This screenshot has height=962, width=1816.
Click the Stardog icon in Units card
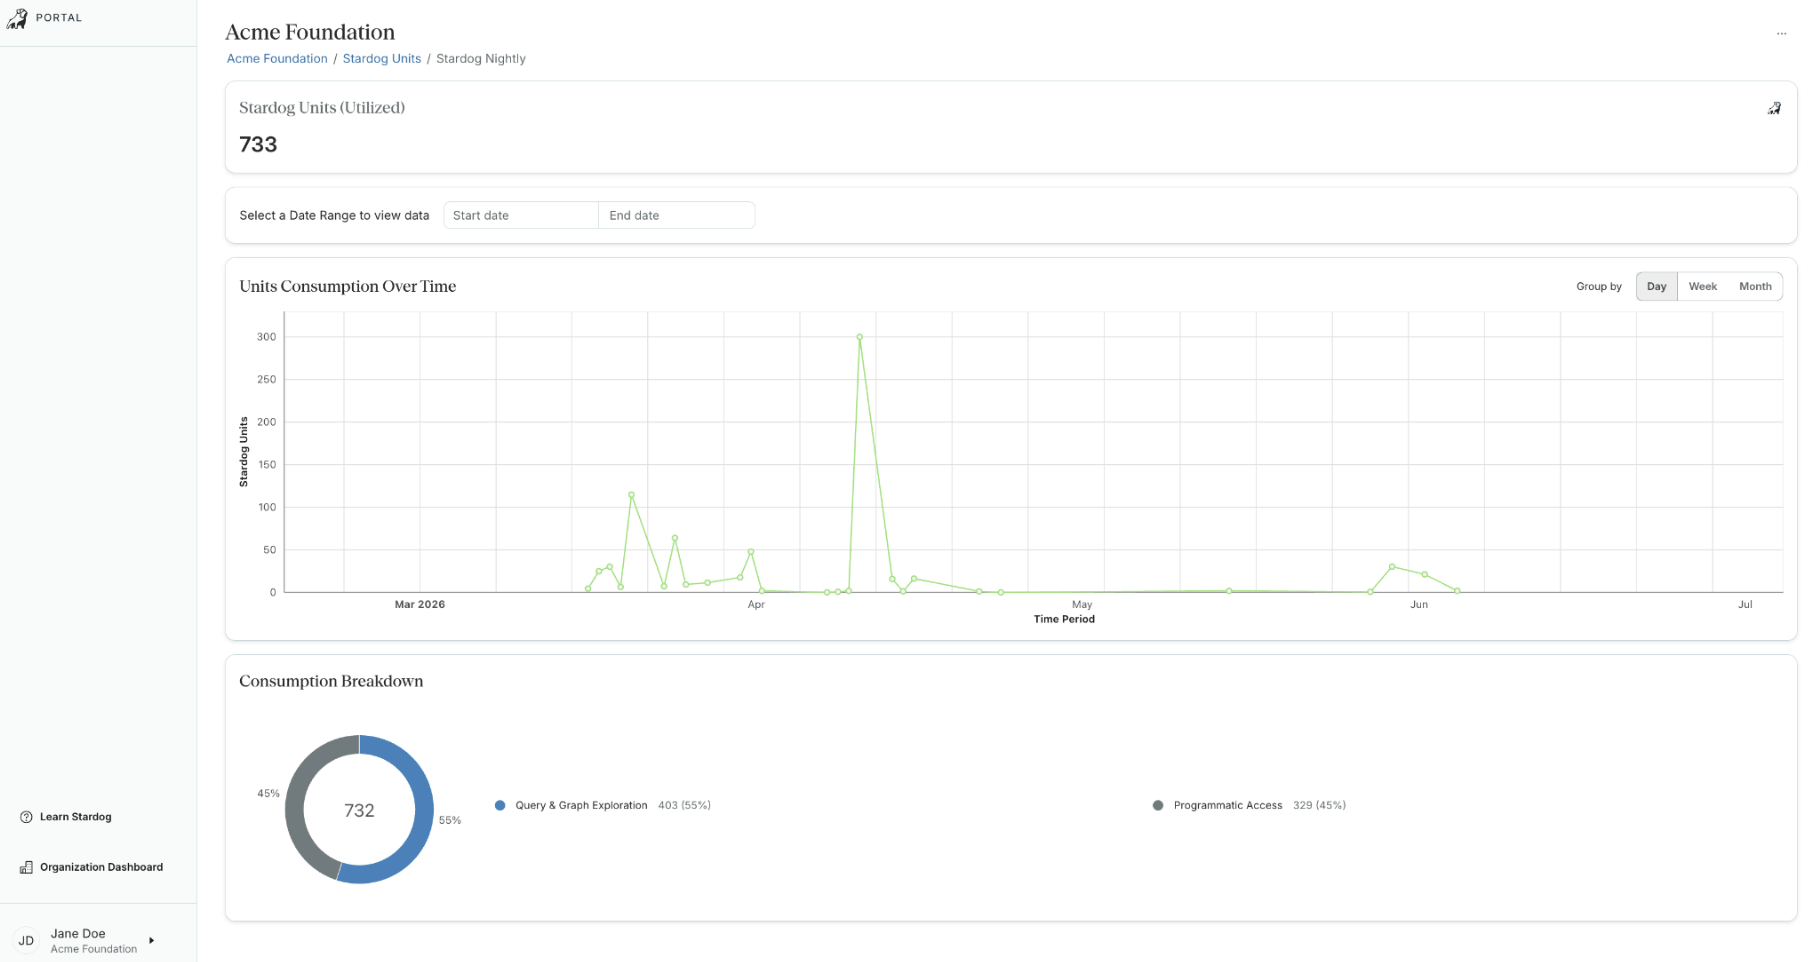1774,108
